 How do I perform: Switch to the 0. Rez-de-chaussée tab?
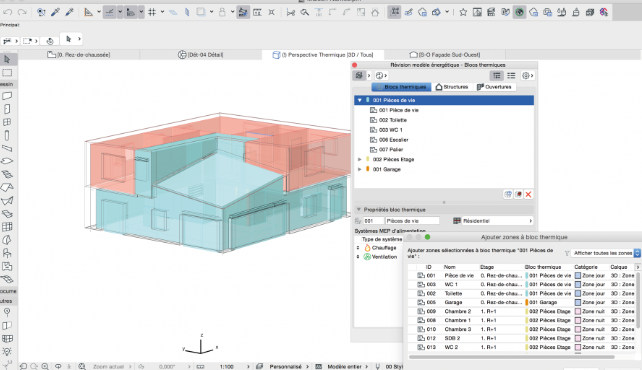pos(79,54)
